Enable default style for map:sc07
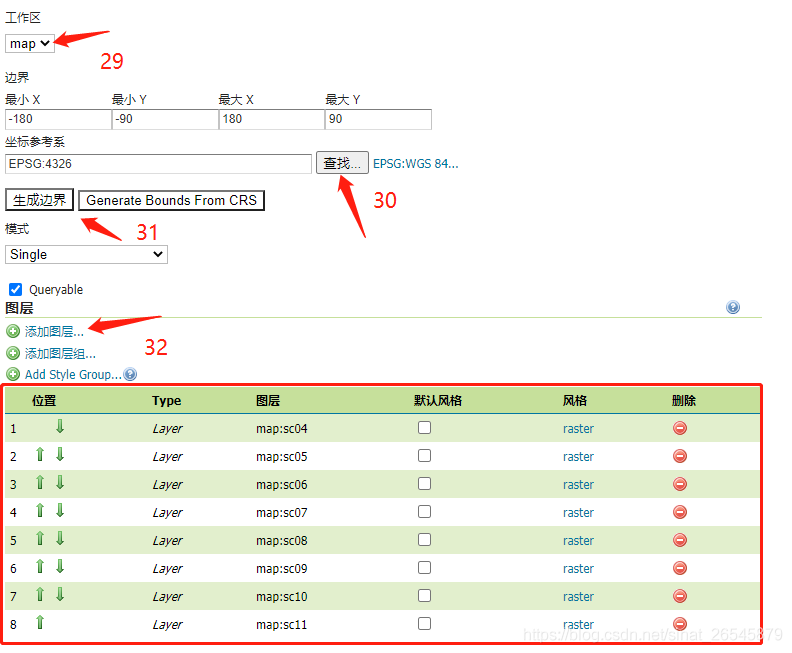792x653 pixels. click(424, 512)
